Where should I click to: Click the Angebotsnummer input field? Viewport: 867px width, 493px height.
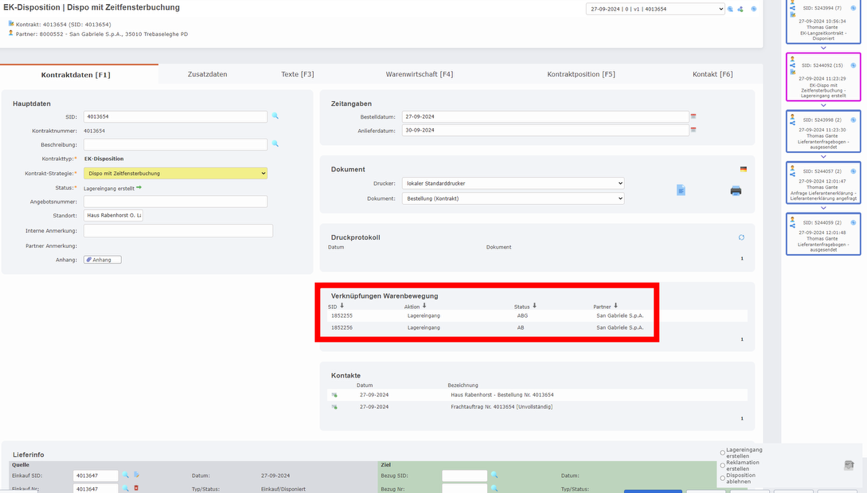pos(175,202)
